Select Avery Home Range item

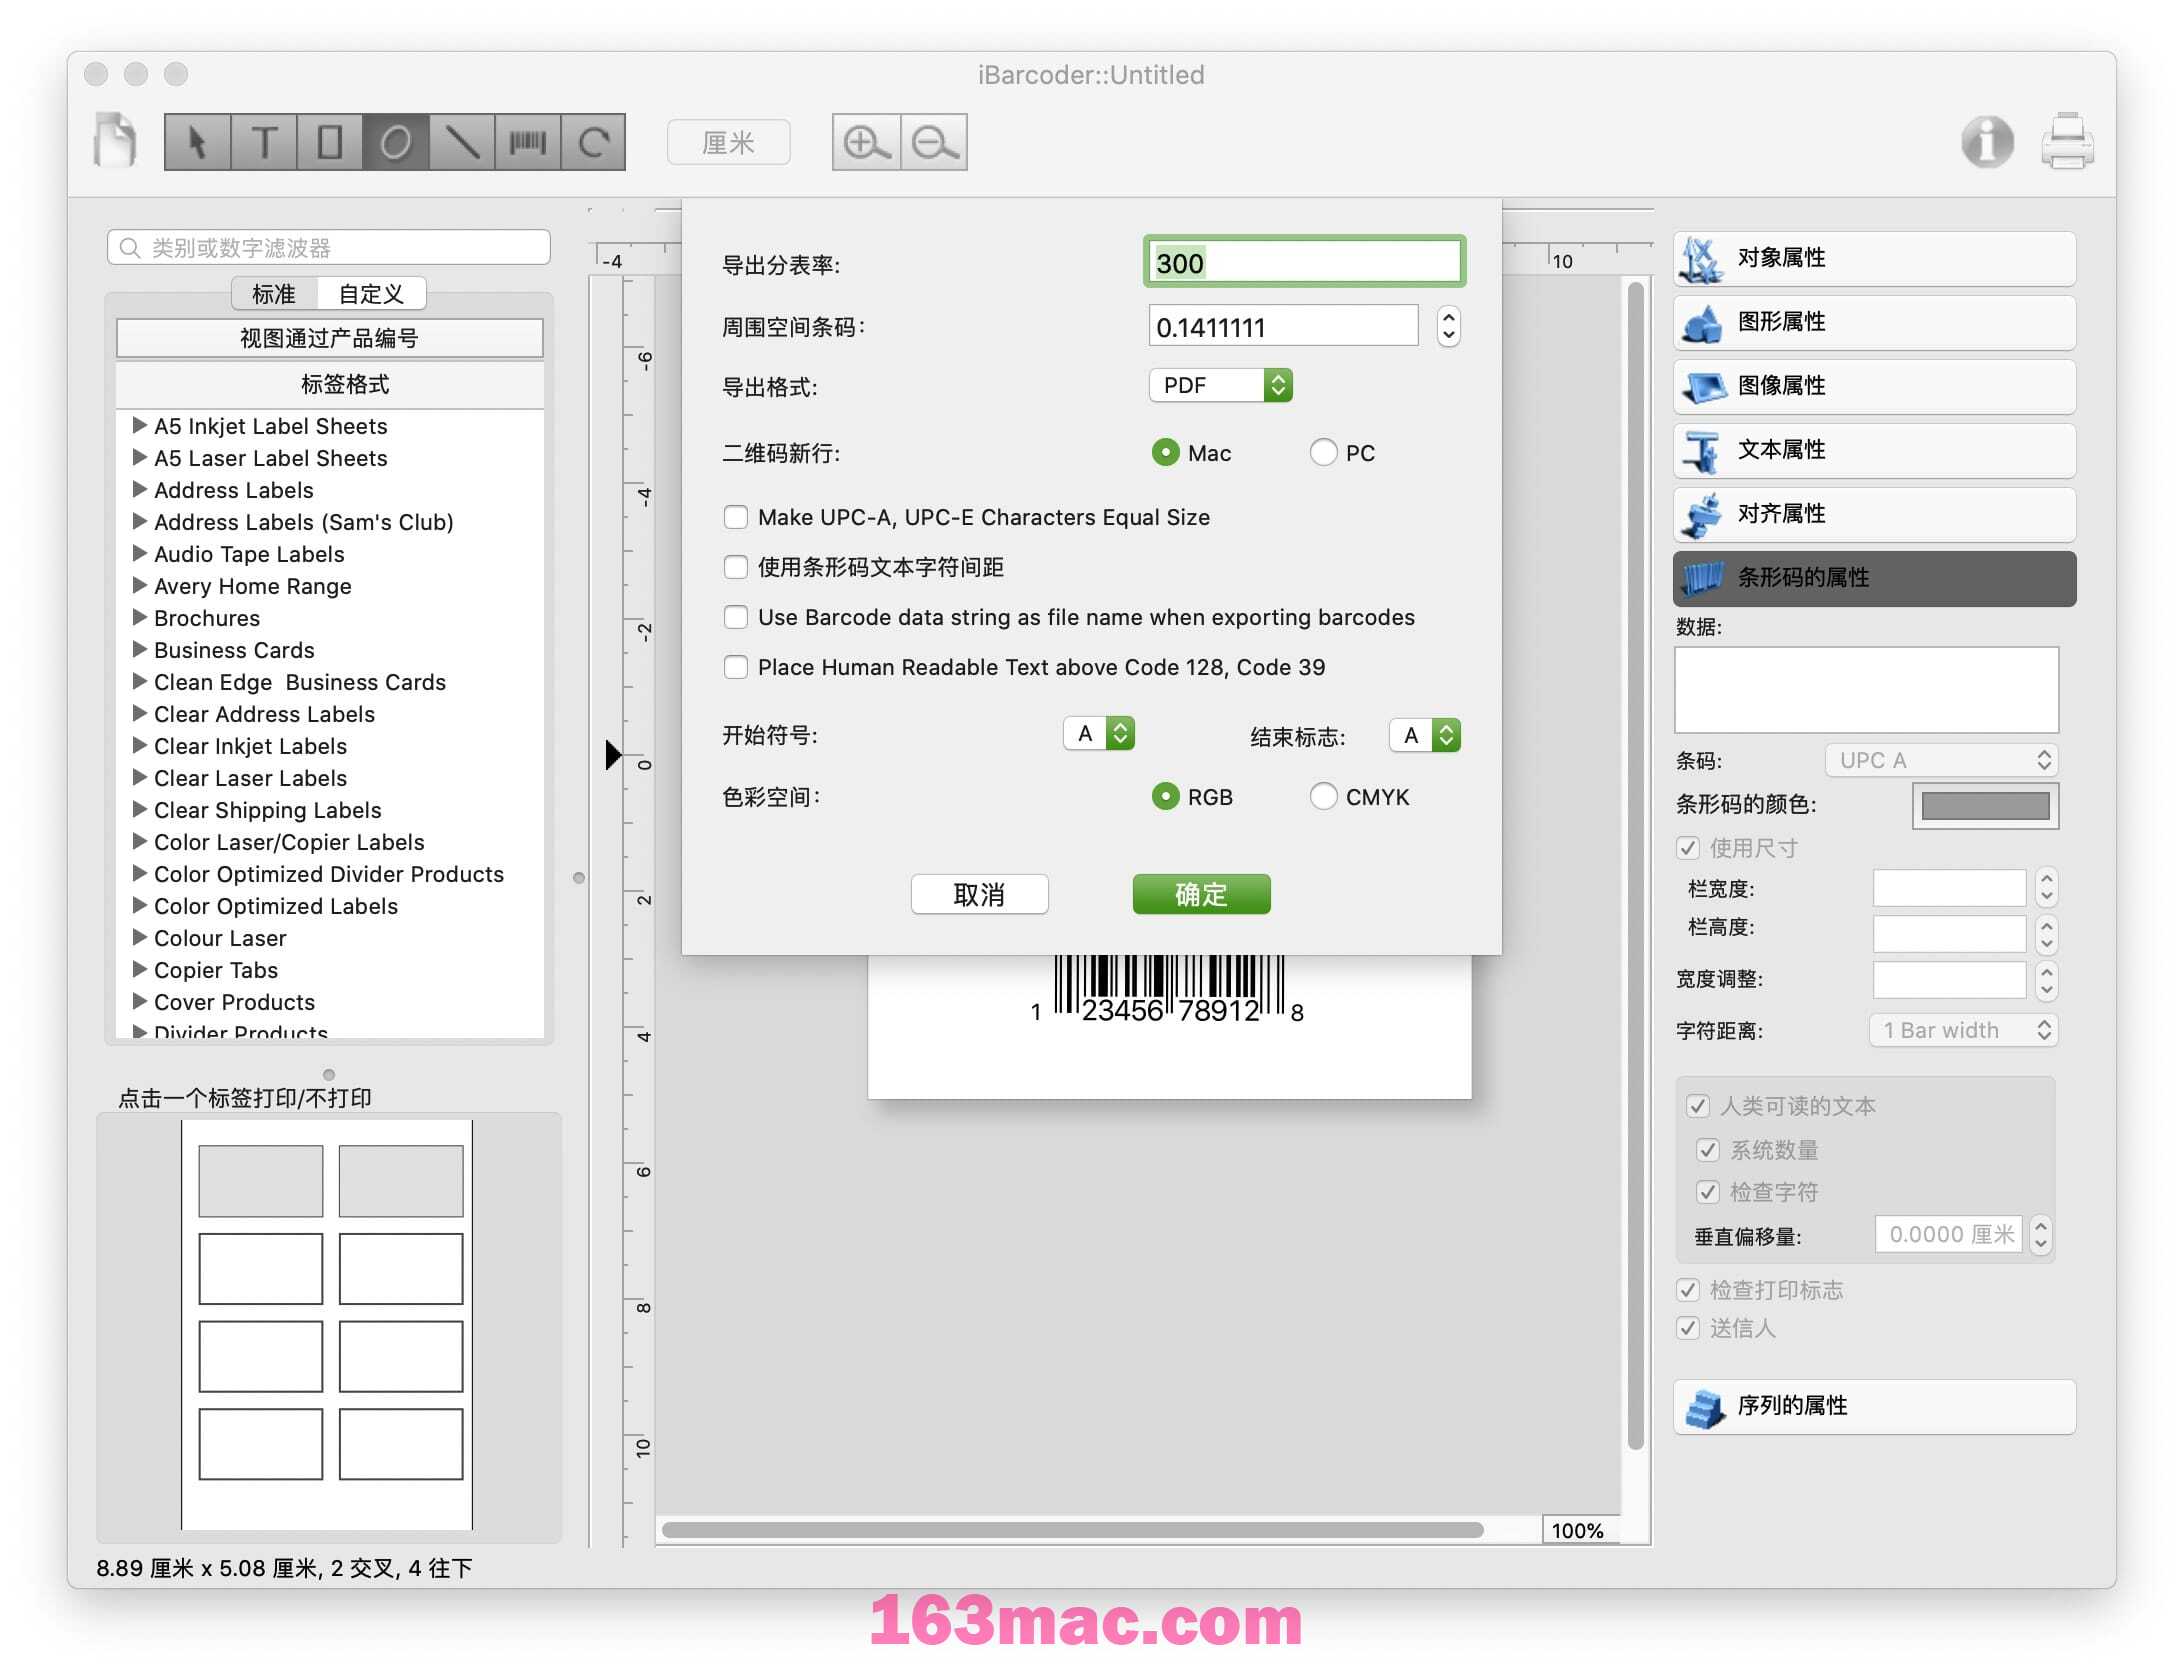click(253, 586)
